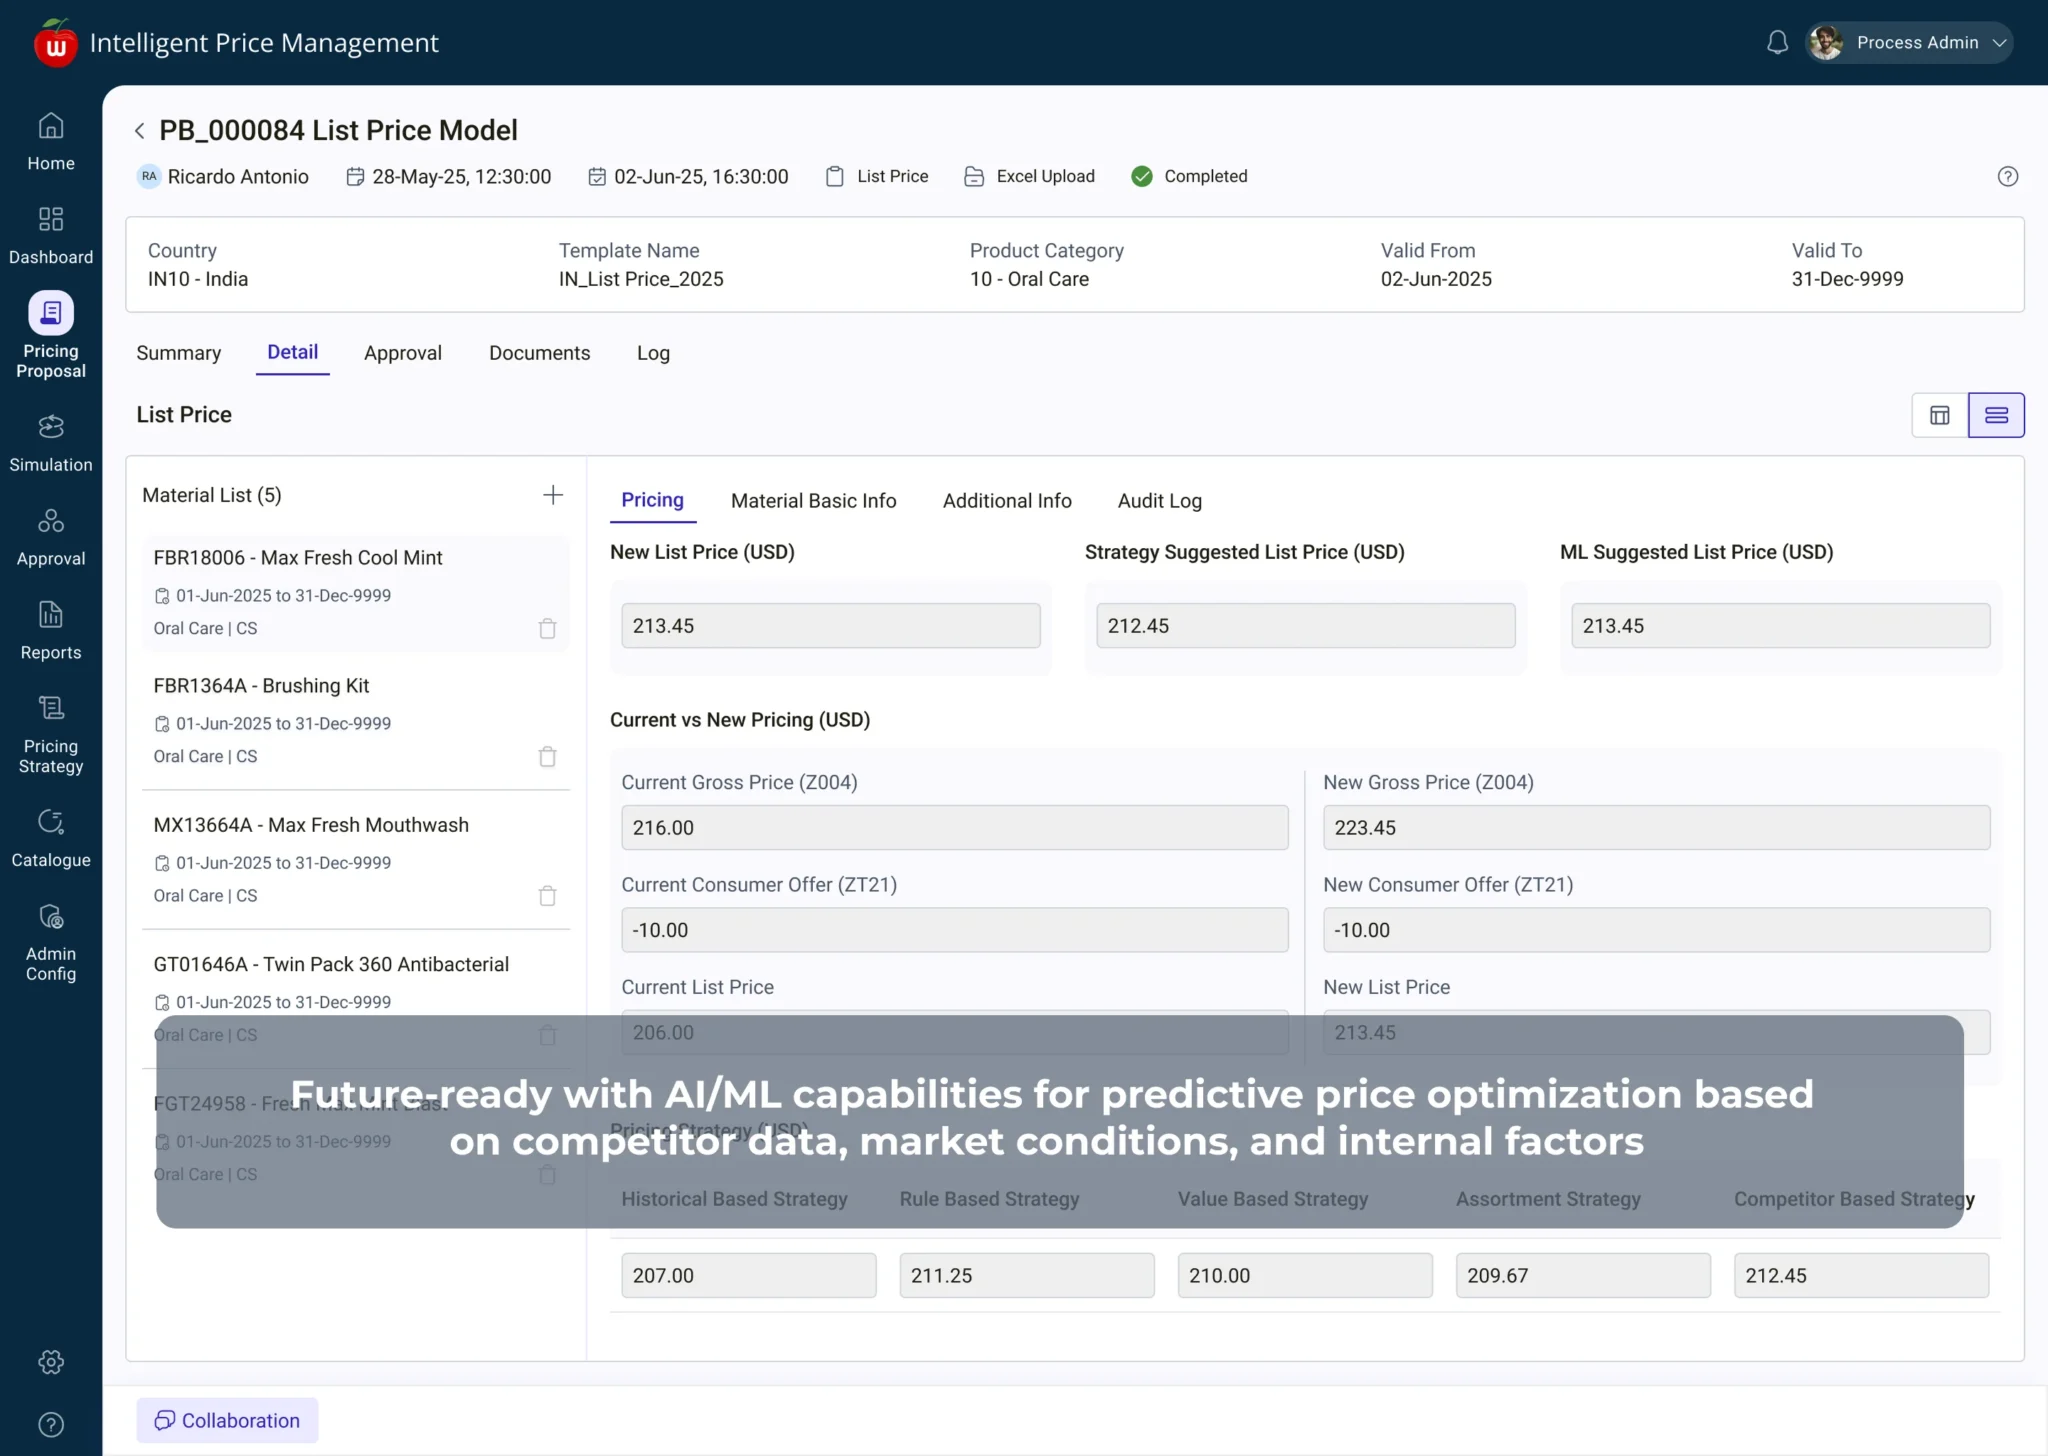
Task: Open the Log tab
Action: (653, 353)
